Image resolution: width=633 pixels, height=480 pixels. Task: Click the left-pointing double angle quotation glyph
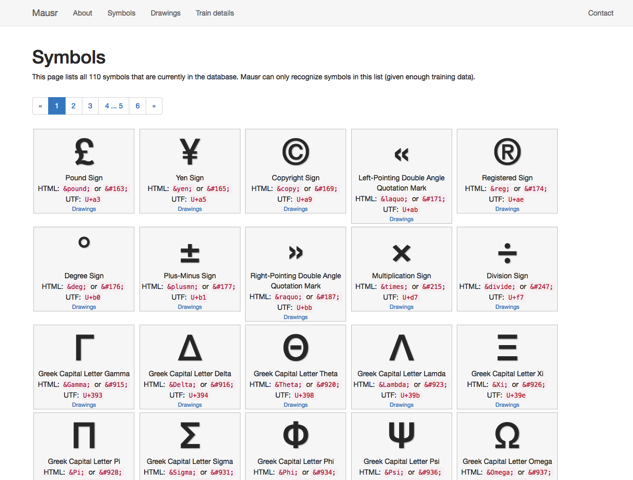click(401, 154)
